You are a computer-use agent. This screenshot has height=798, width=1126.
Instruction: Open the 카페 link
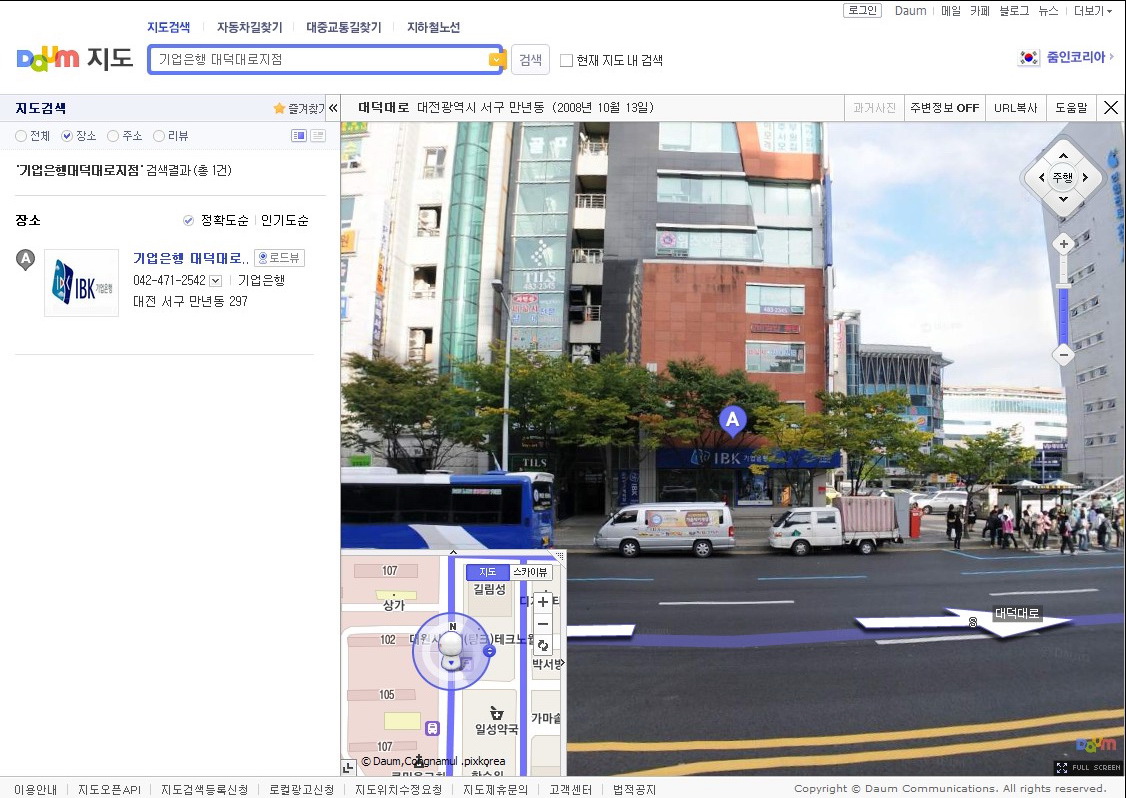980,11
